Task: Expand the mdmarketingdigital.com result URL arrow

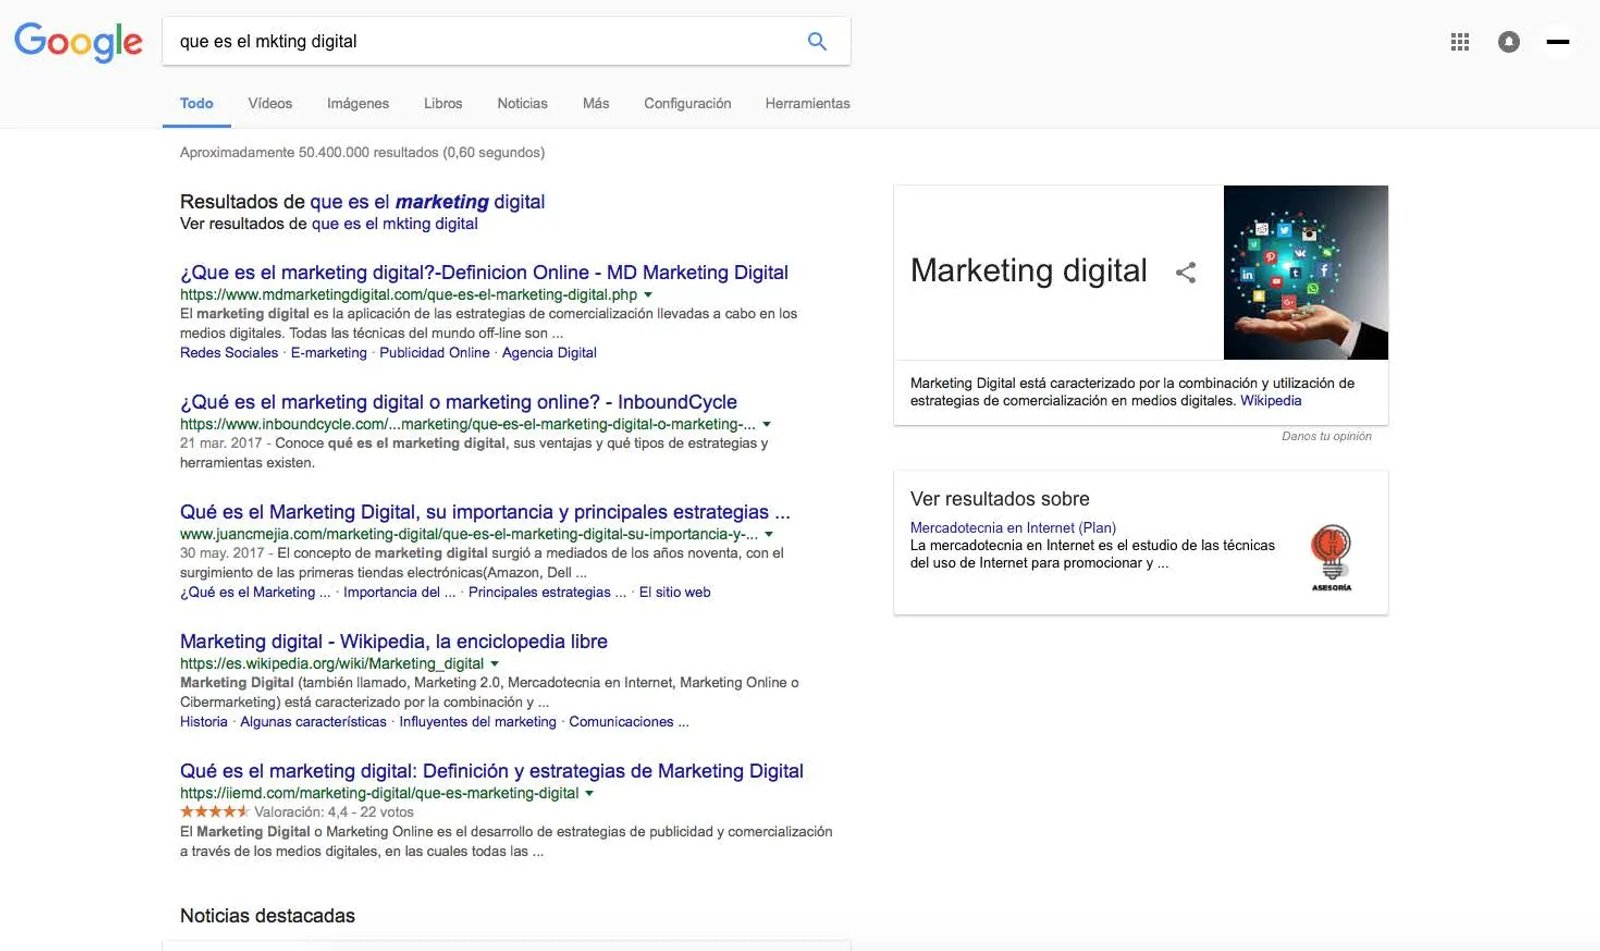Action: coord(648,295)
